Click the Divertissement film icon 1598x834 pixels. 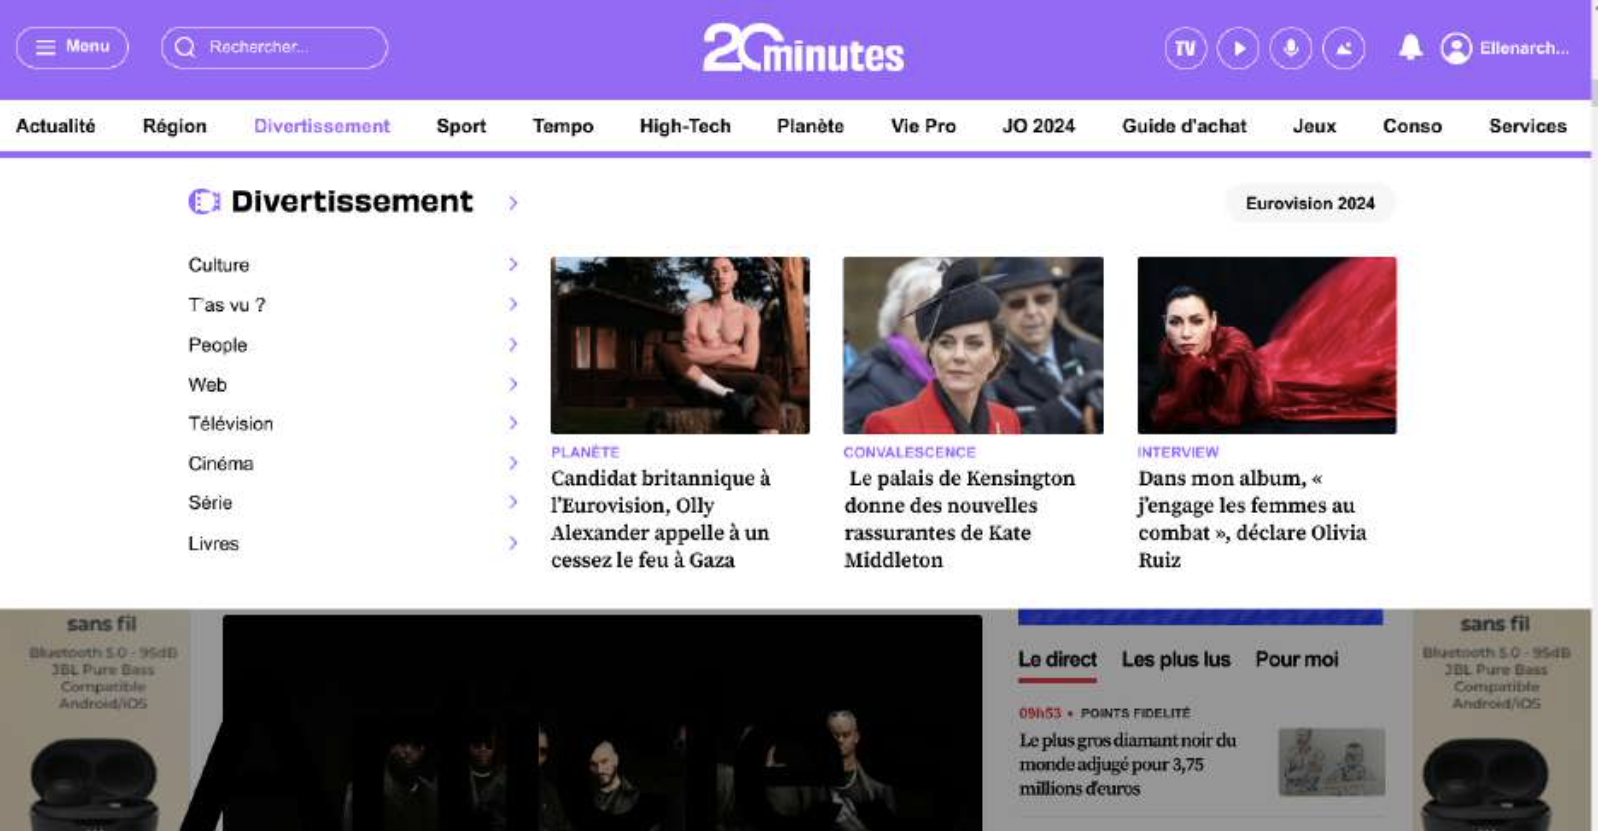[204, 202]
